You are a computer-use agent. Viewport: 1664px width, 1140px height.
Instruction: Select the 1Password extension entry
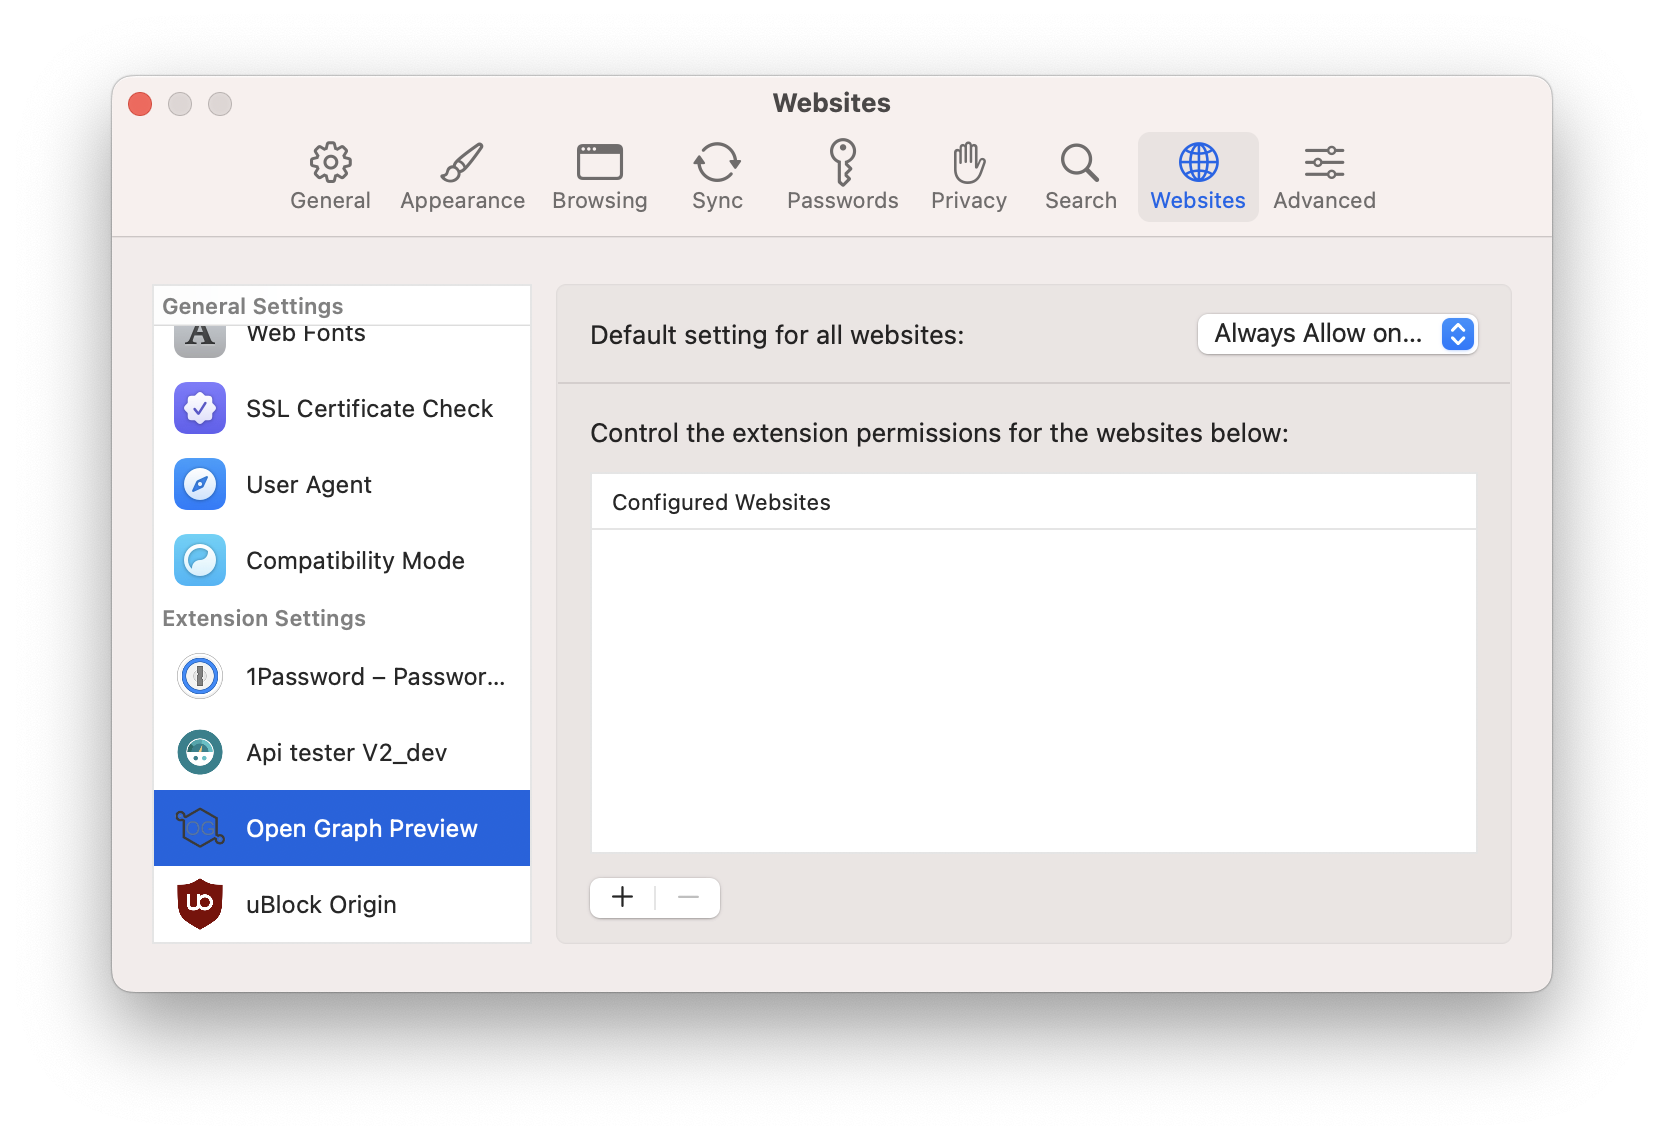point(342,676)
